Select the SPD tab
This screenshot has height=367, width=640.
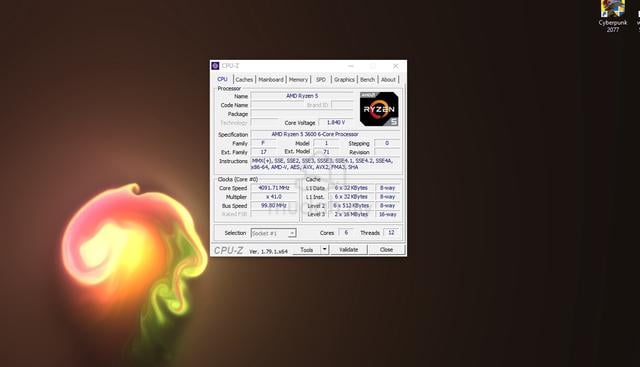pos(321,80)
